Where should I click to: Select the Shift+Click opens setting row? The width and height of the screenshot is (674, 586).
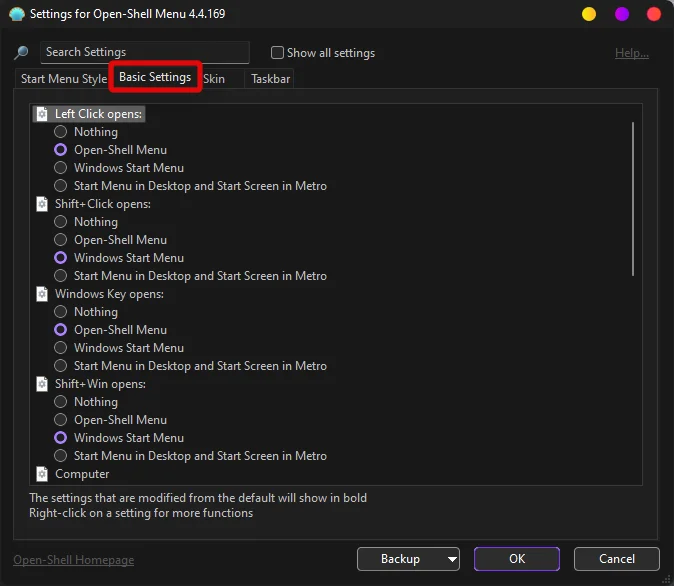(93, 204)
